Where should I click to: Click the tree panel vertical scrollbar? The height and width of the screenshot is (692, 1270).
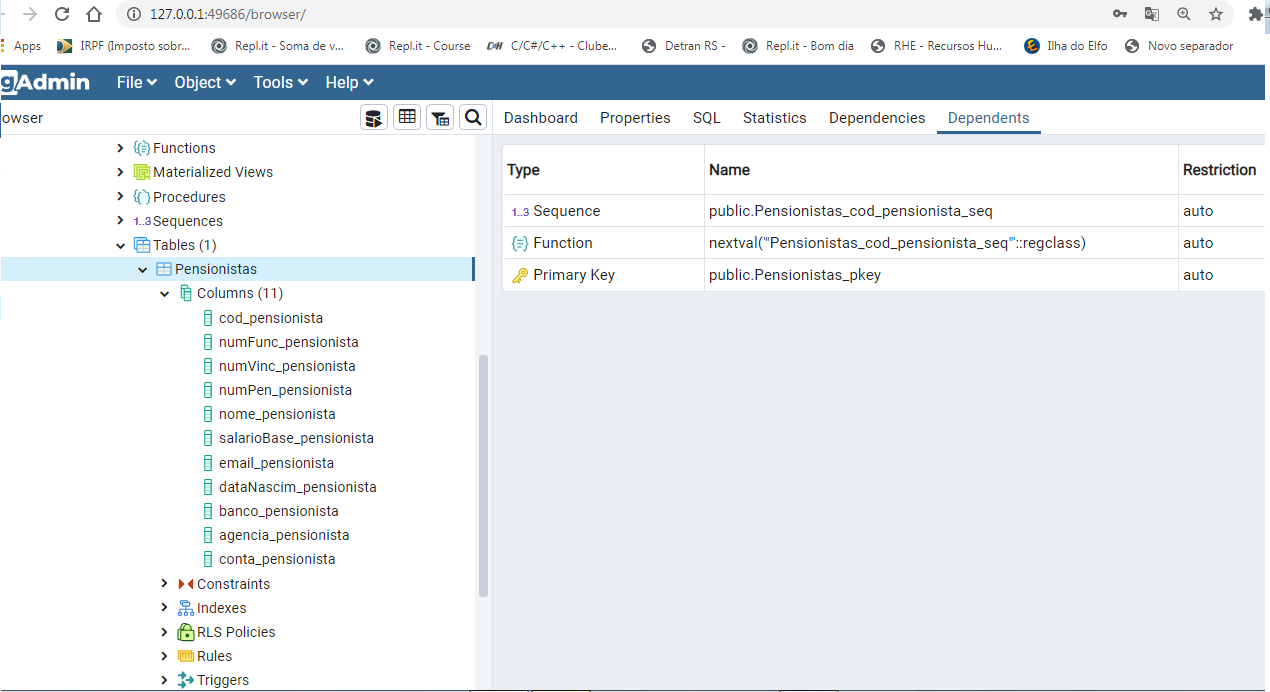[x=483, y=475]
